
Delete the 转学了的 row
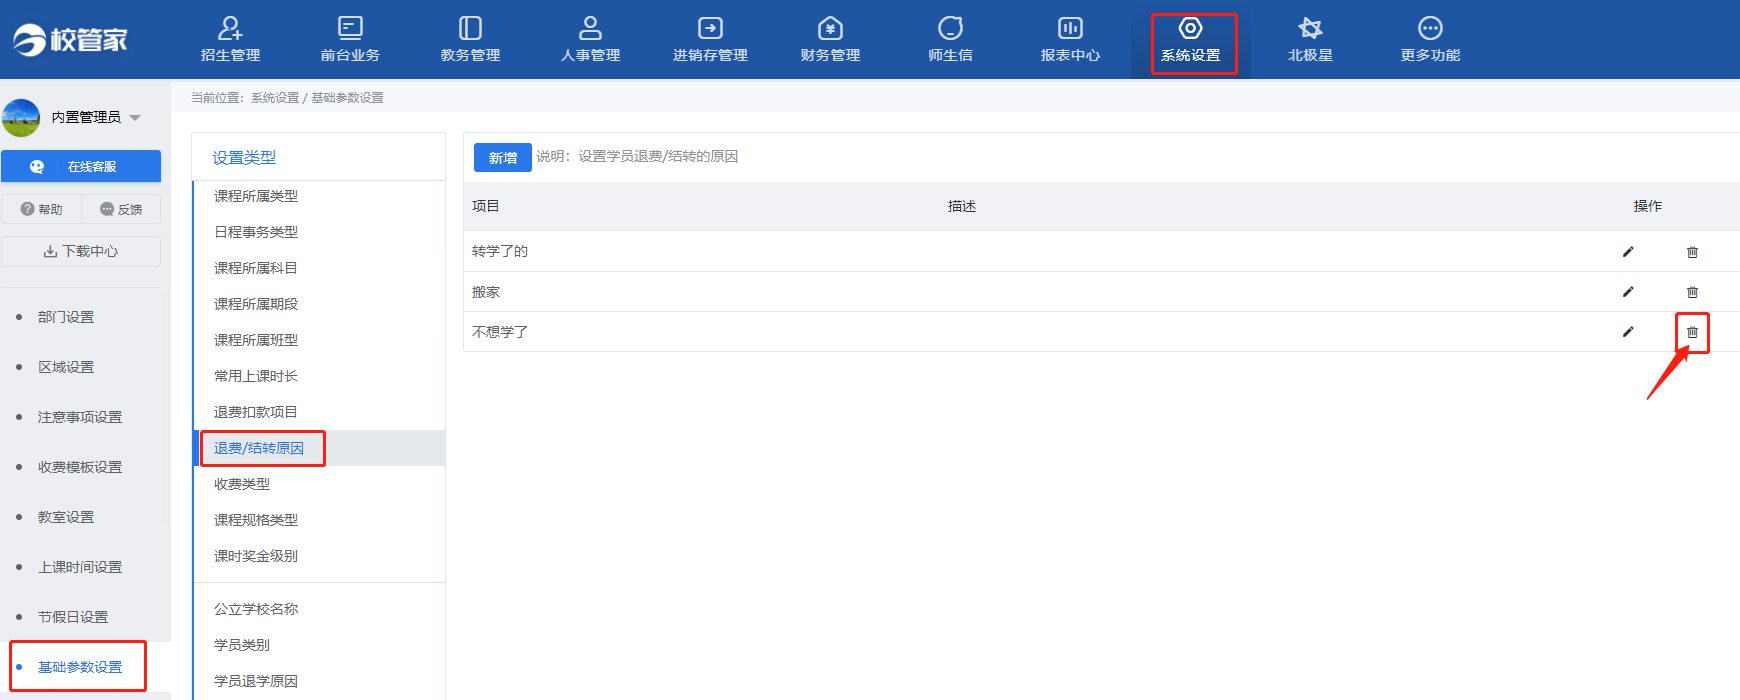1692,252
